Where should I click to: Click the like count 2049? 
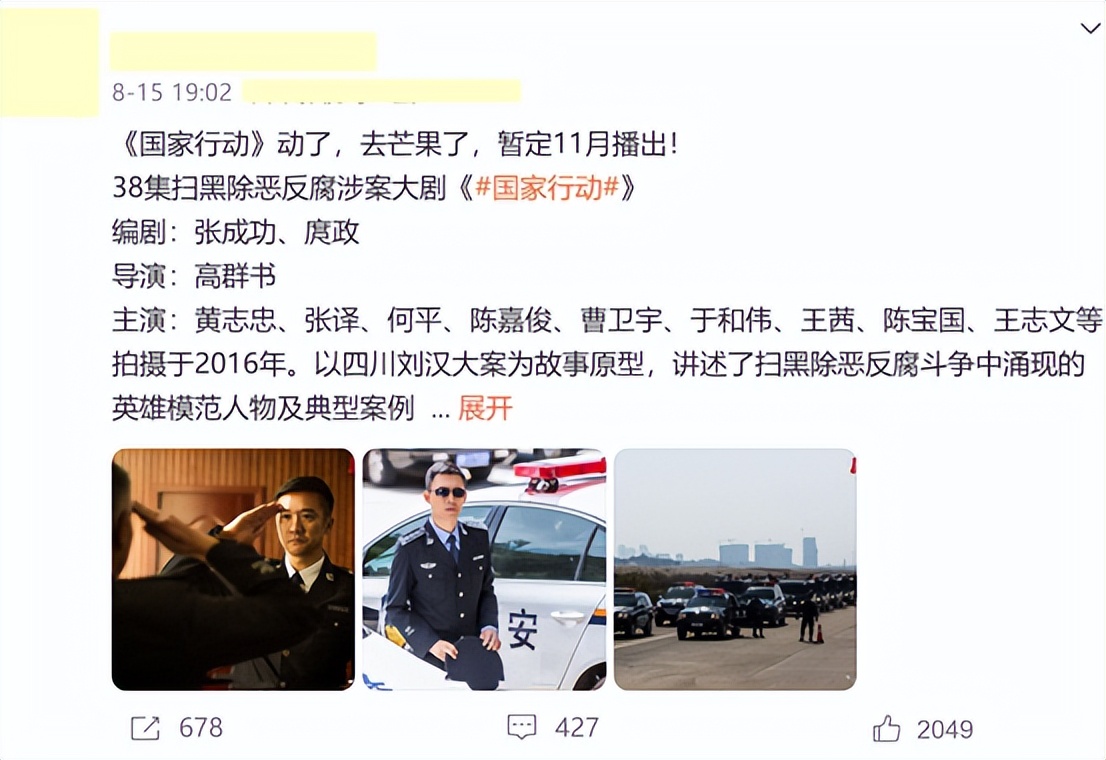[945, 729]
